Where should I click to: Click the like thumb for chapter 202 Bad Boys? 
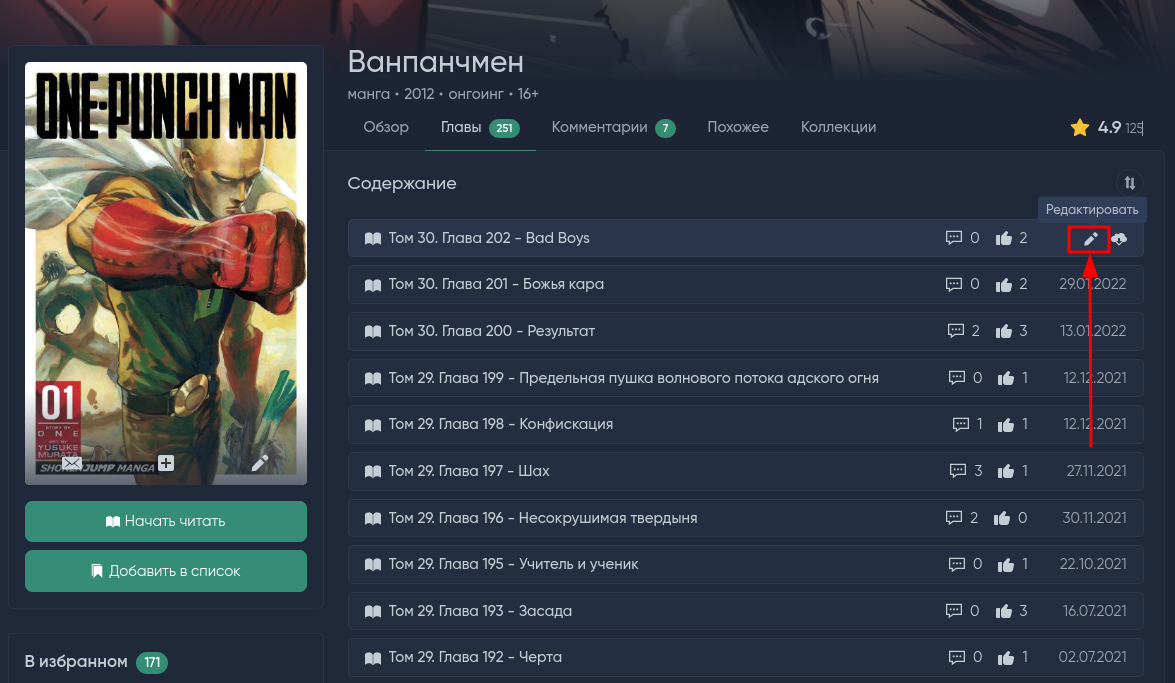pyautogui.click(x=1003, y=238)
